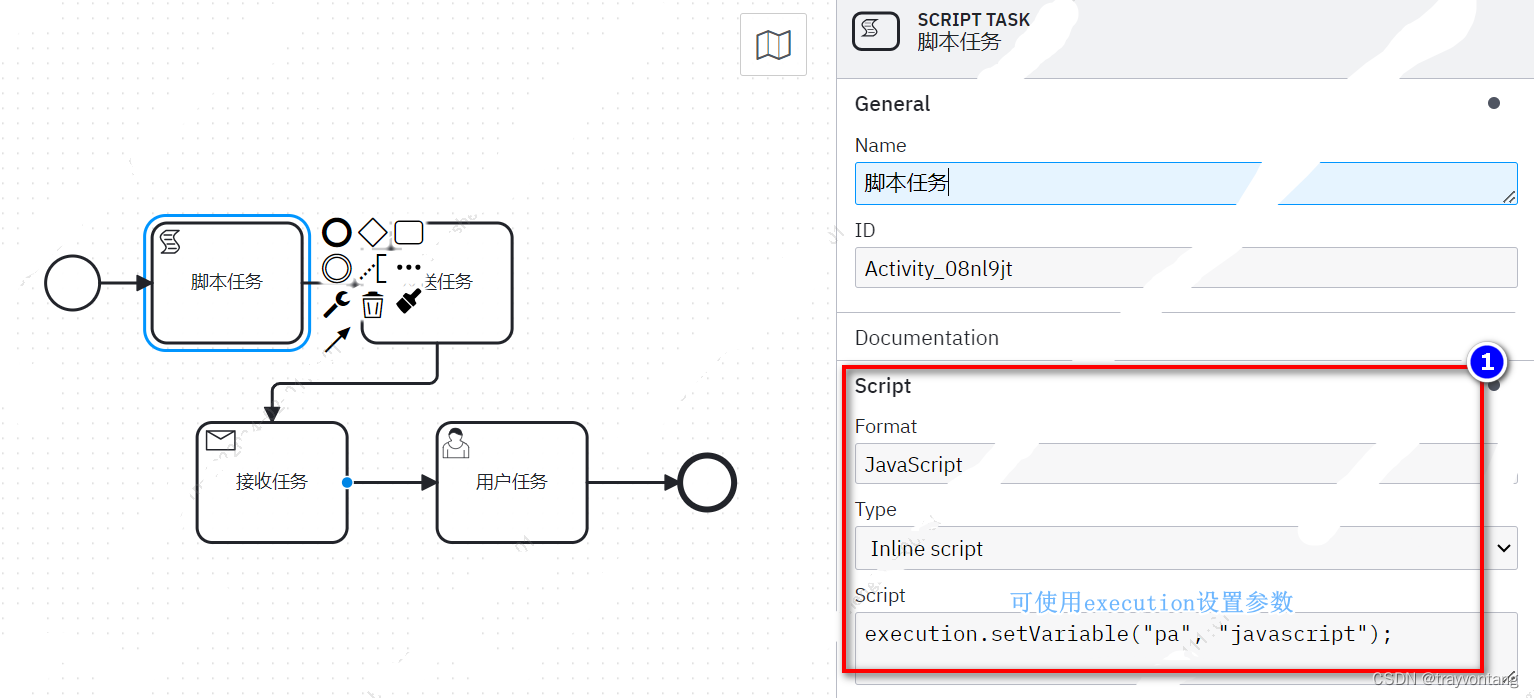Append an end event to the script task

point(336,232)
